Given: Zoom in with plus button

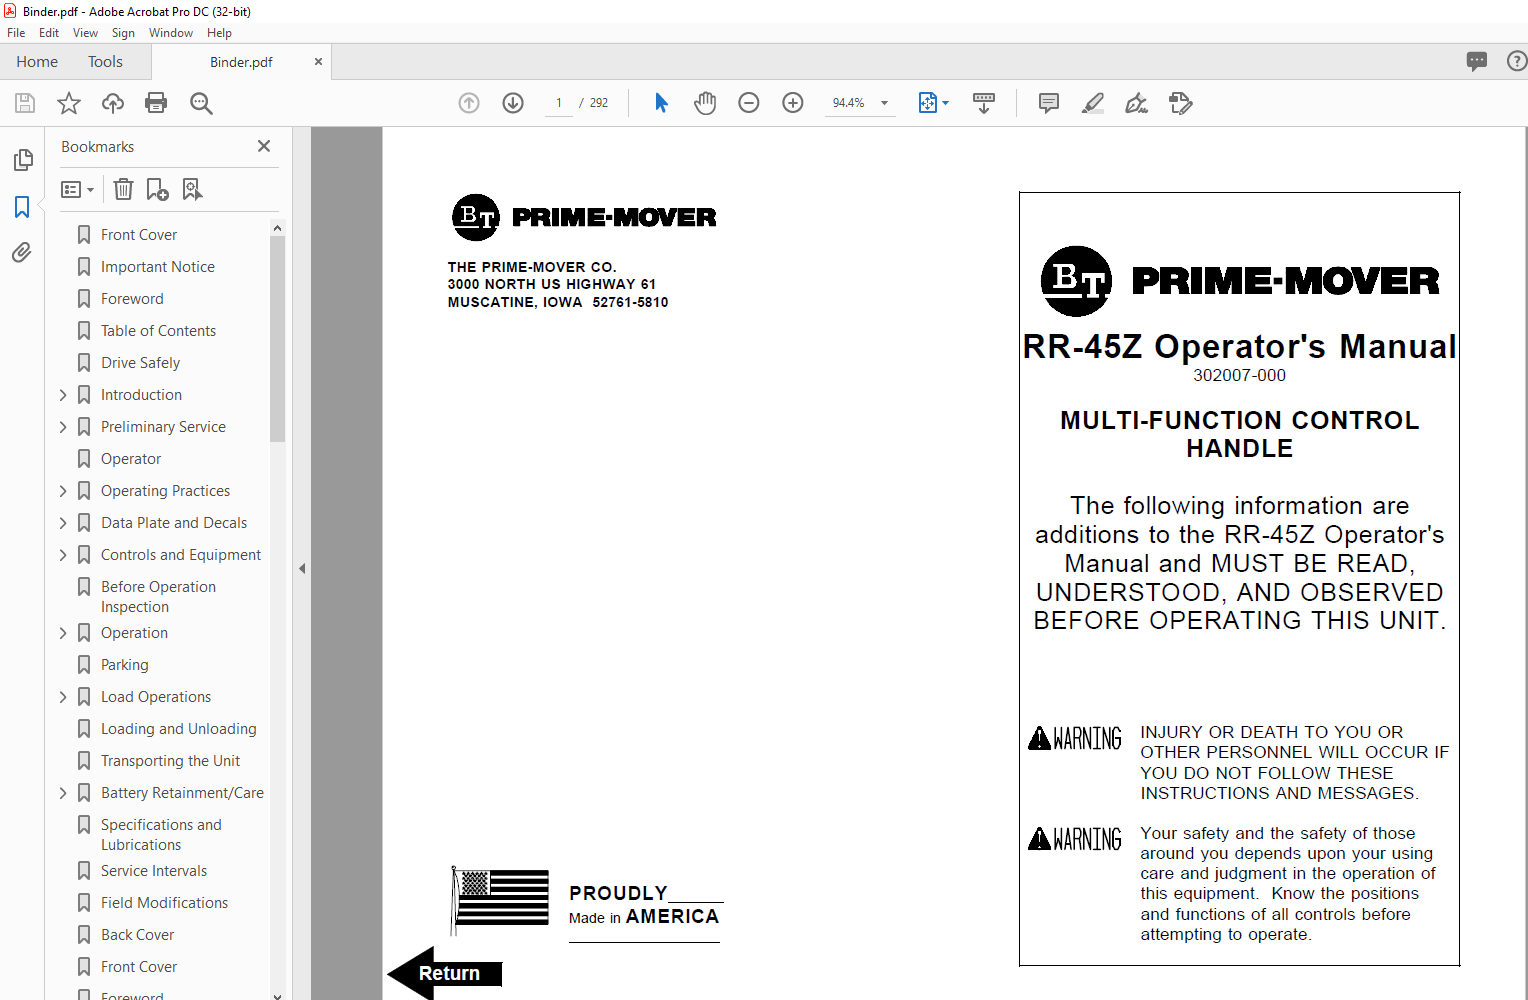Looking at the screenshot, I should click(x=793, y=103).
